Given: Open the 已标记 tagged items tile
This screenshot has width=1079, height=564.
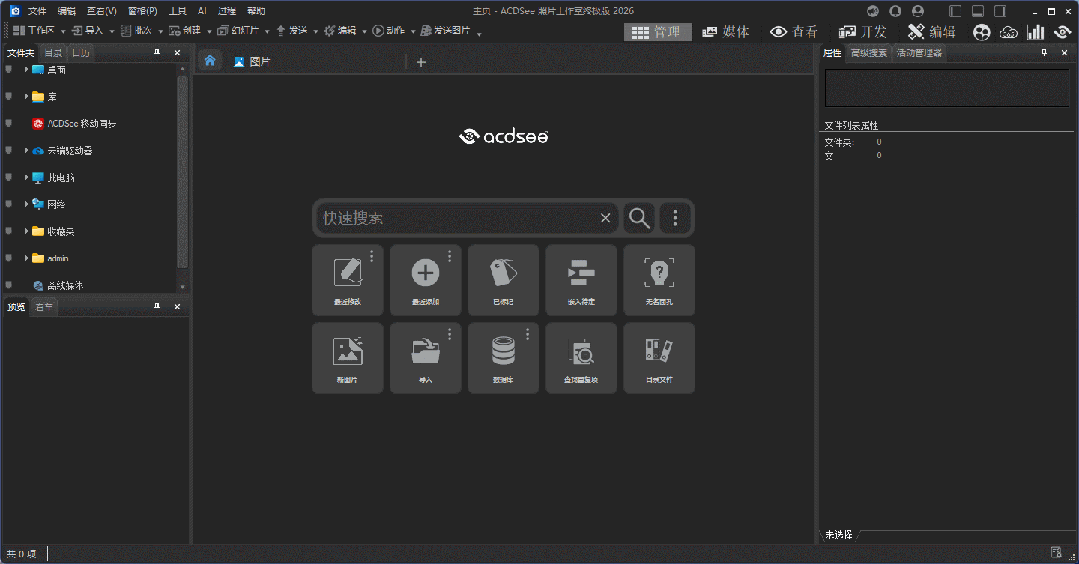Looking at the screenshot, I should 503,279.
